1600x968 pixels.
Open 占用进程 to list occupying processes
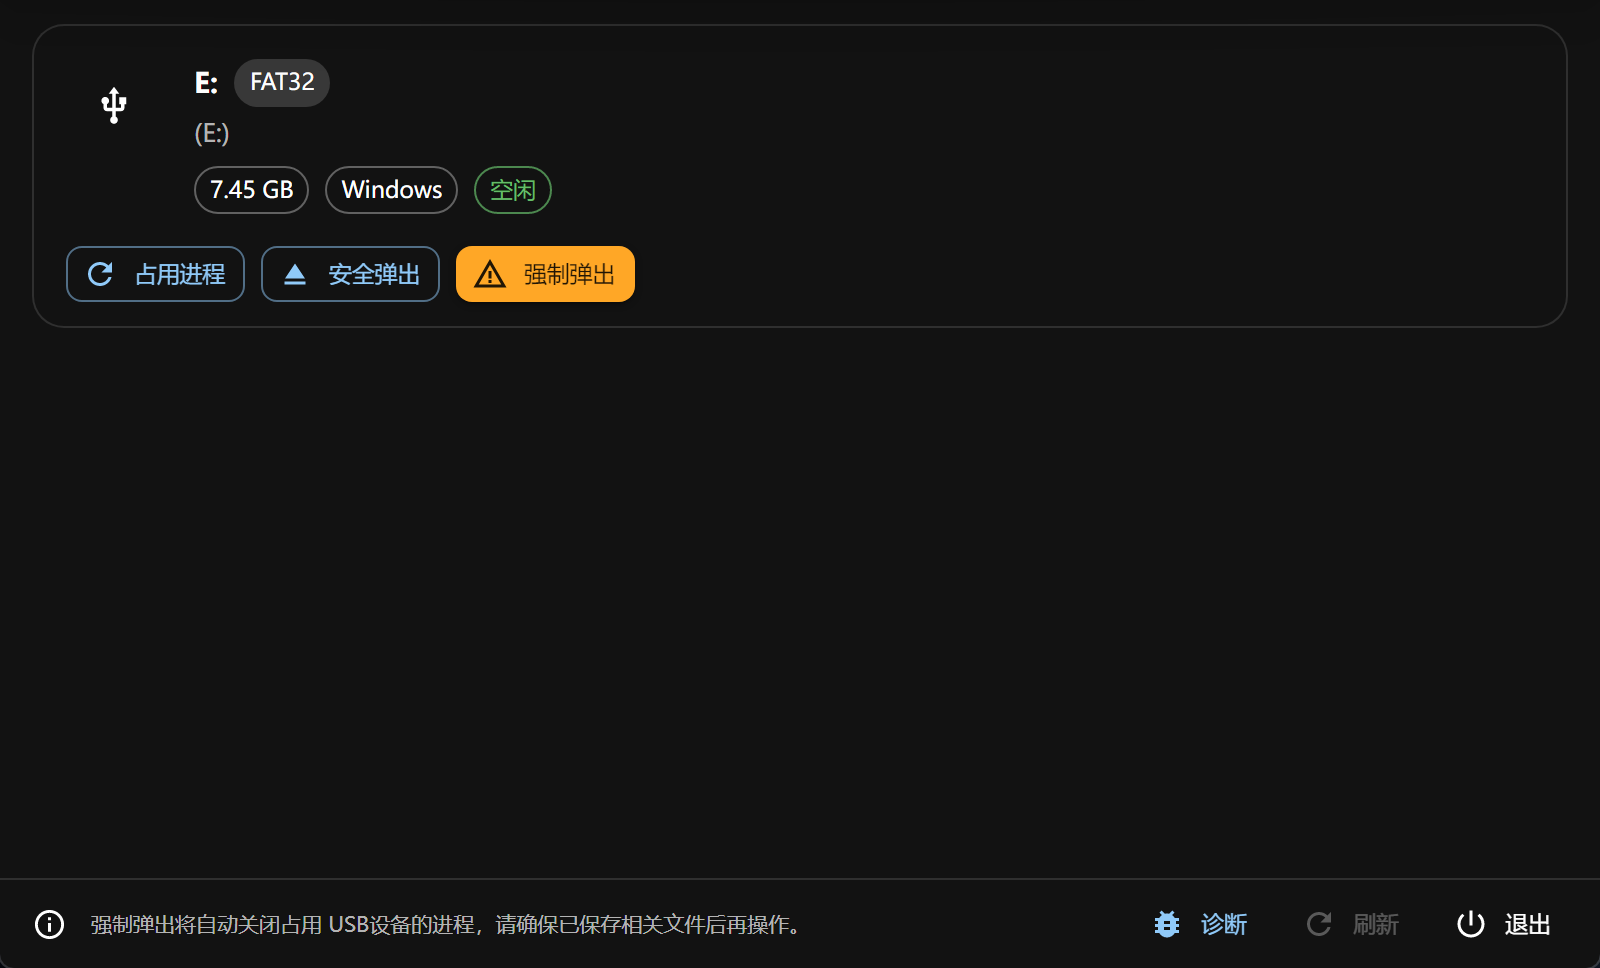point(155,274)
